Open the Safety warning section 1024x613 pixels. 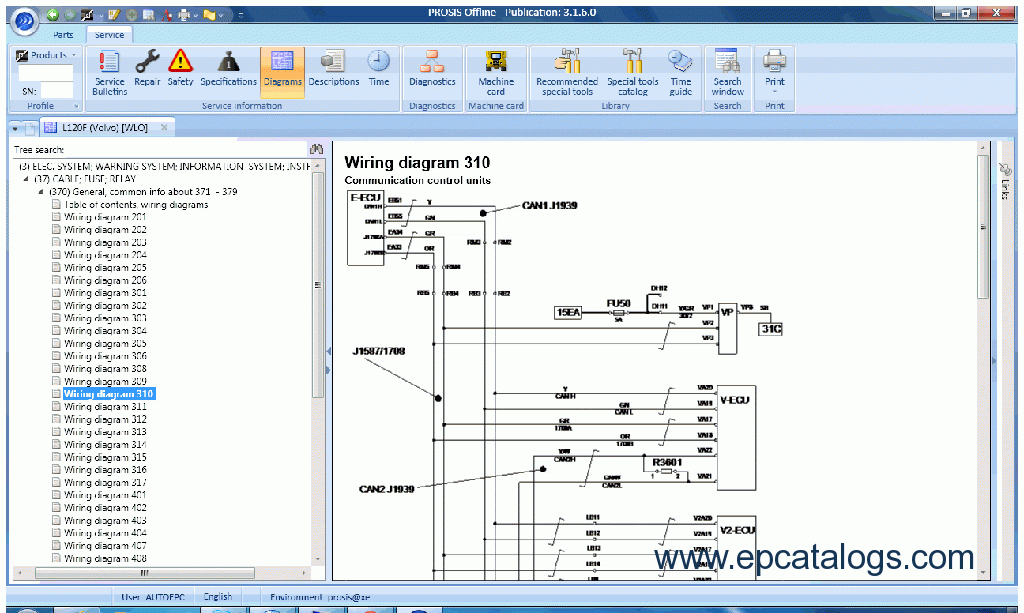click(180, 68)
